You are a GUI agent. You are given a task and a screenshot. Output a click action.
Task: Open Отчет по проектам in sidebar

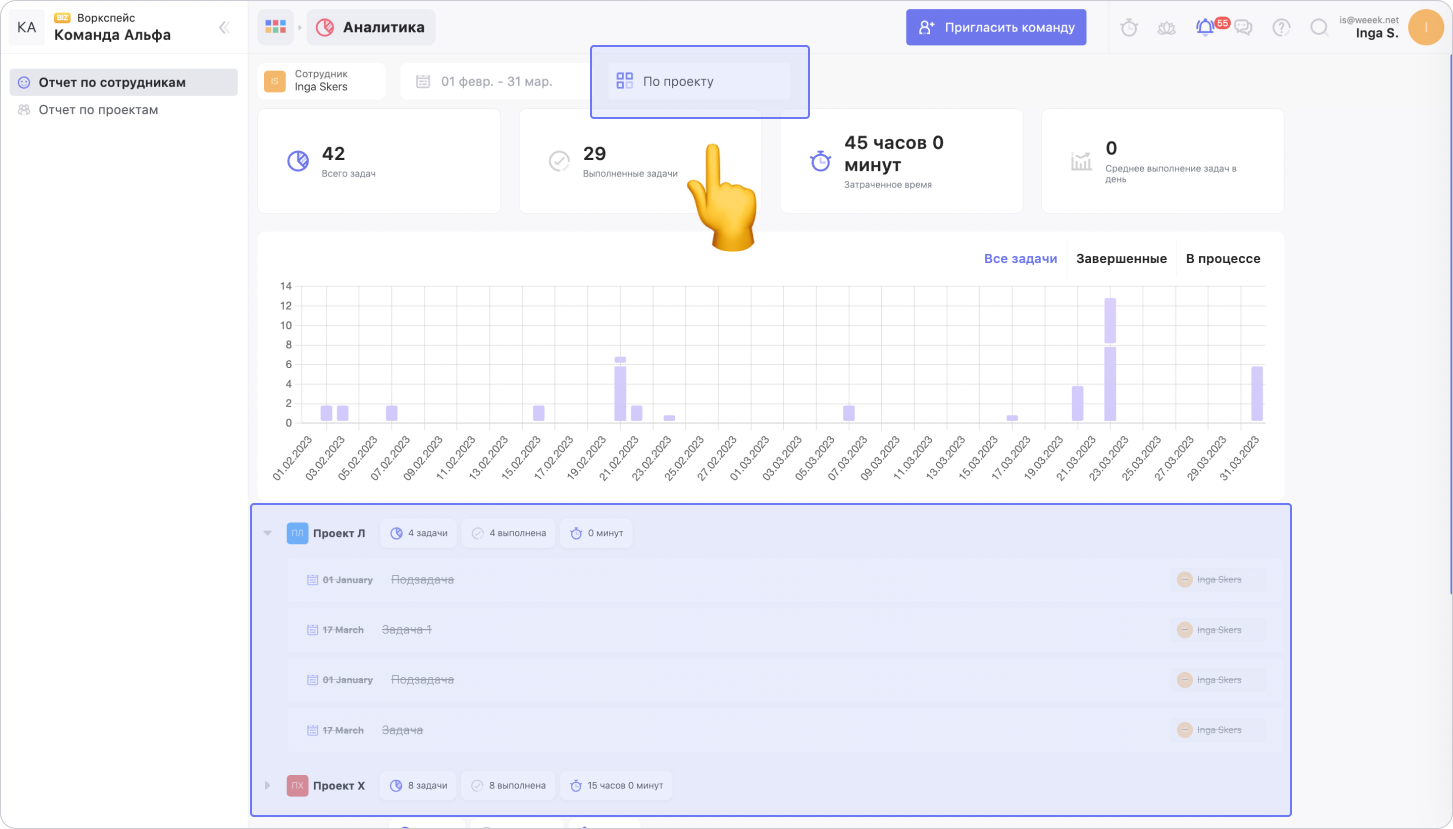98,110
